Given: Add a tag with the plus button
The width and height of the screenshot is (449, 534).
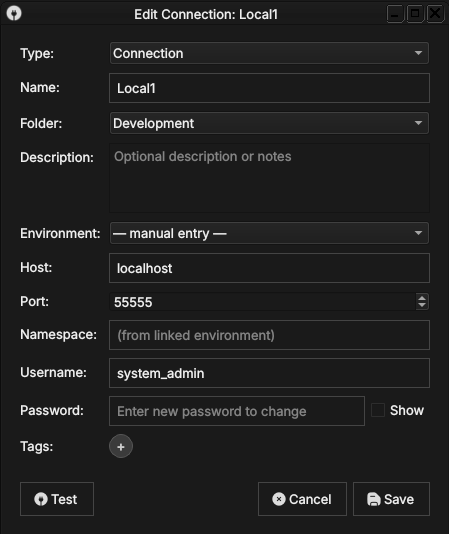Looking at the screenshot, I should click(121, 446).
